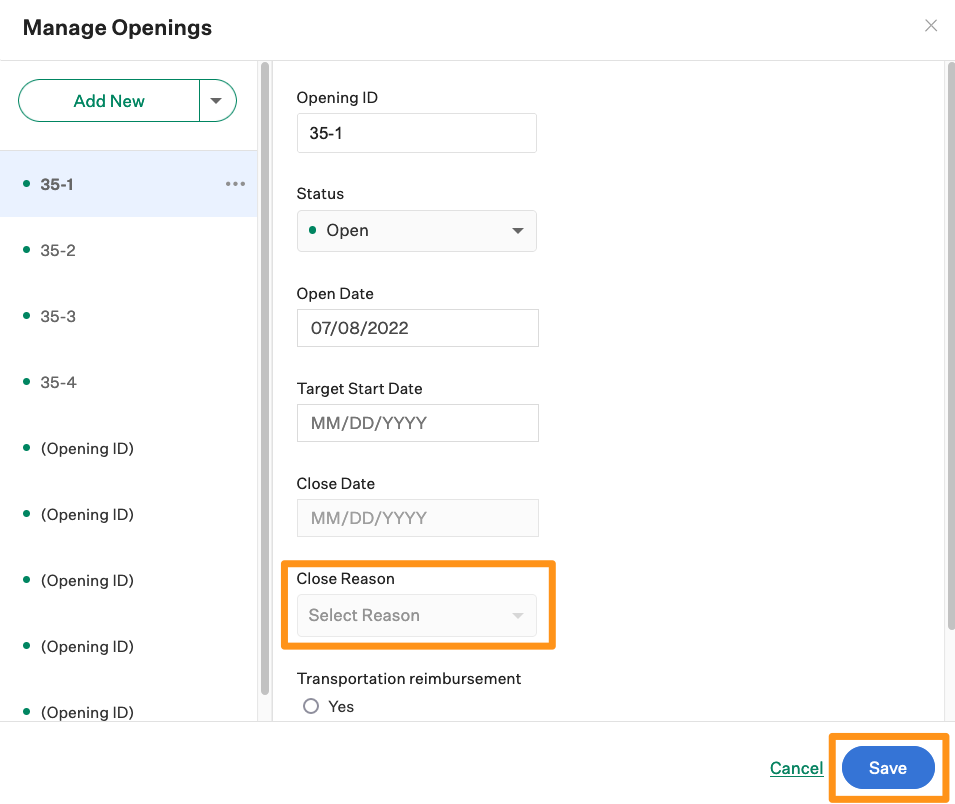955x804 pixels.
Task: Click the green status dot beside 35-4
Action: pos(25,381)
